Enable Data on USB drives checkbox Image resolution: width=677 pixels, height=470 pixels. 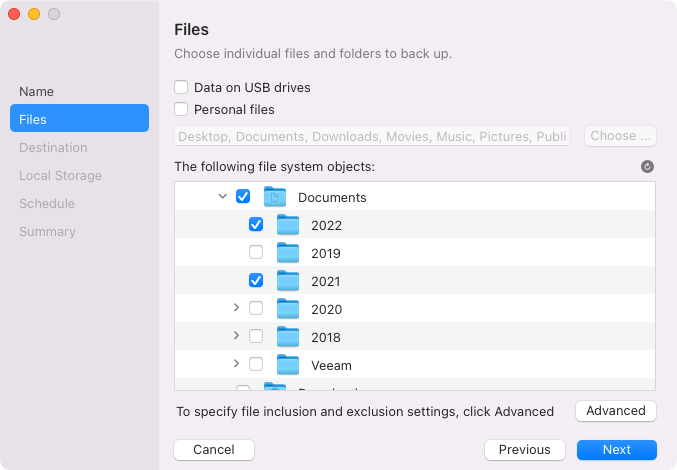(x=181, y=87)
